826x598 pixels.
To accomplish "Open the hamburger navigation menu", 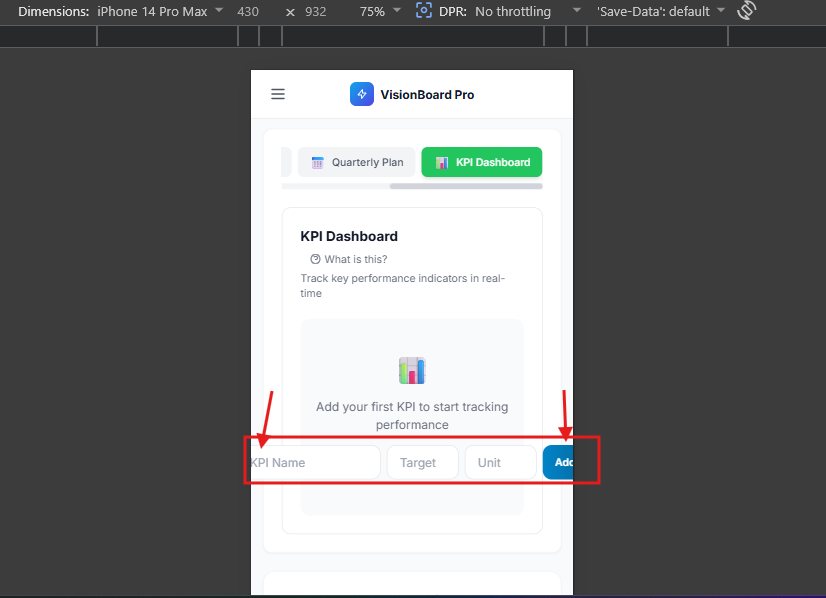I will 278,94.
